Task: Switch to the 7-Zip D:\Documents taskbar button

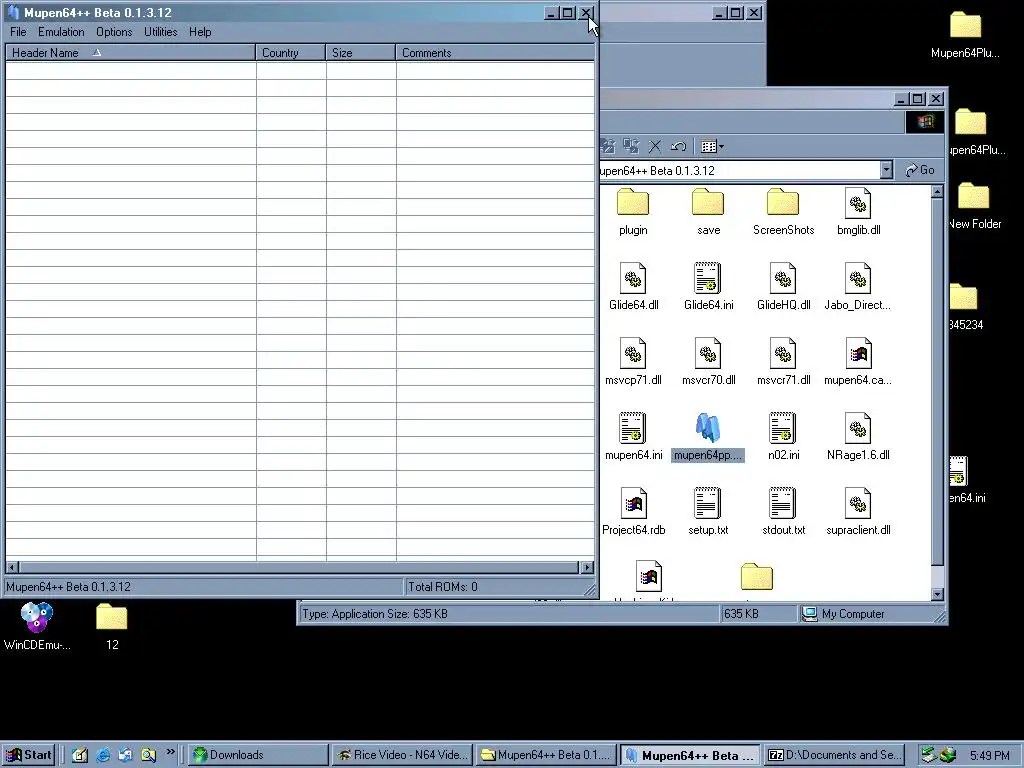Action: [x=833, y=755]
